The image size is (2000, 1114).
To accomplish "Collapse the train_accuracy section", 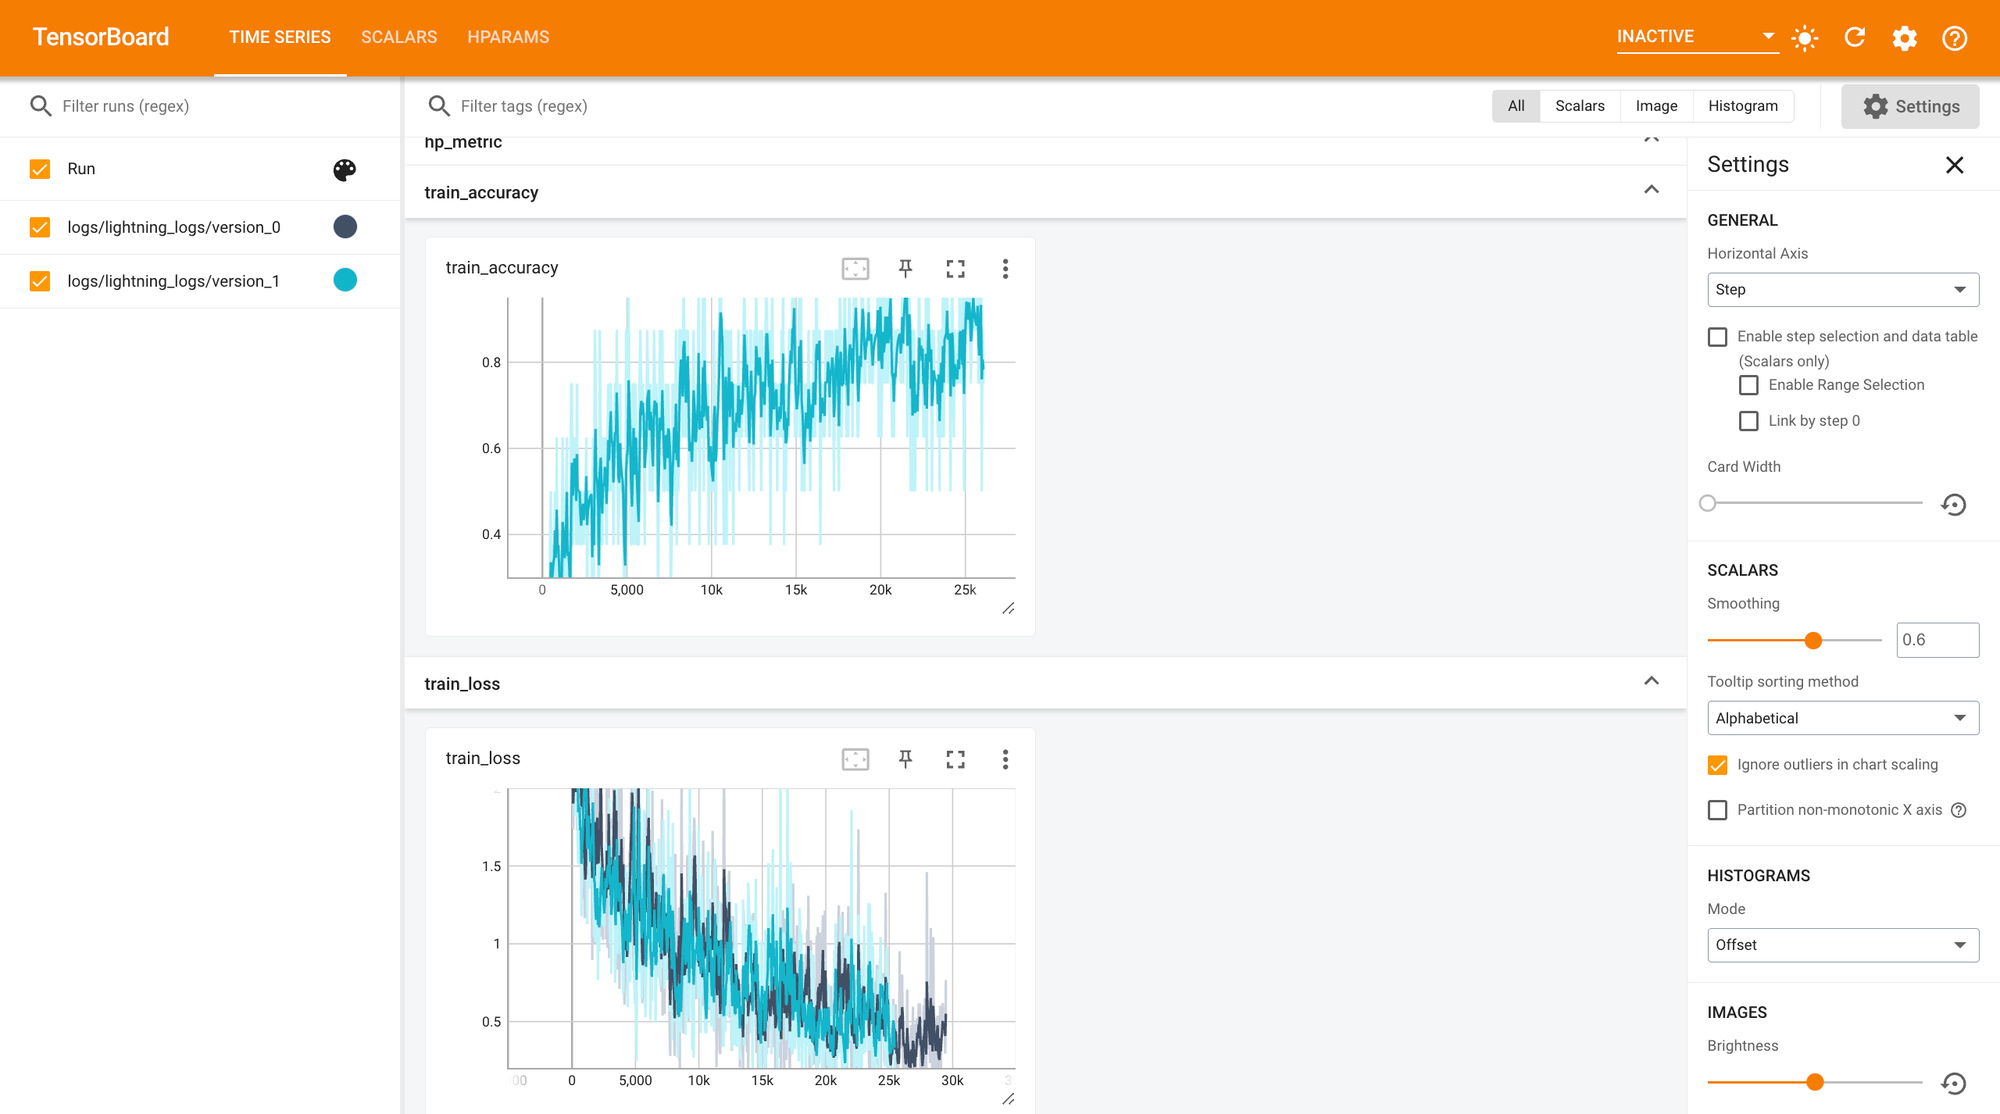I will [x=1652, y=190].
